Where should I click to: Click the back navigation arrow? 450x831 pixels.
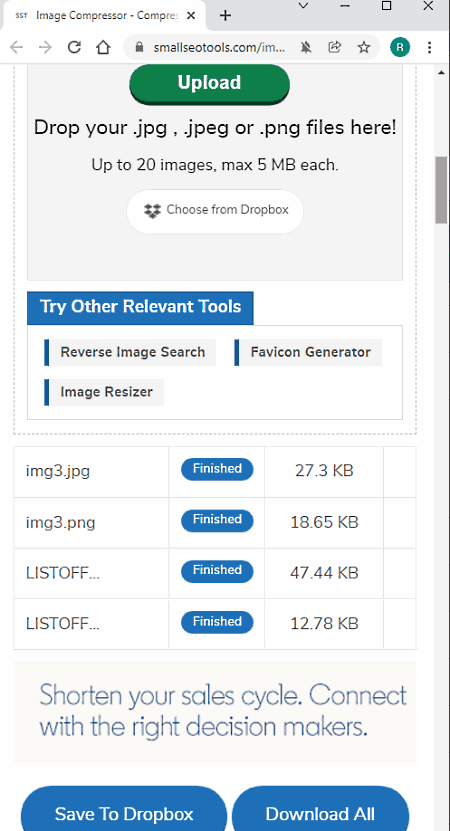[16, 47]
